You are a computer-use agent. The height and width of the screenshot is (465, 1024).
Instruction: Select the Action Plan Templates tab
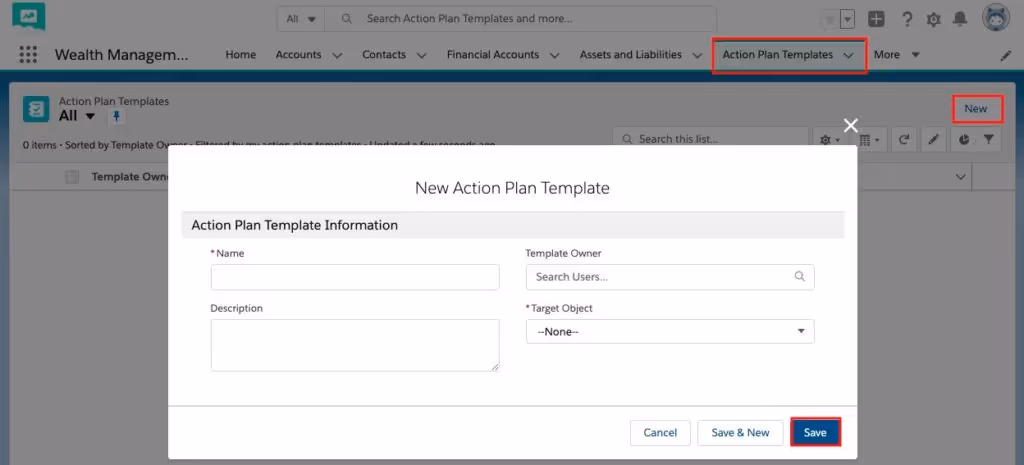point(778,55)
